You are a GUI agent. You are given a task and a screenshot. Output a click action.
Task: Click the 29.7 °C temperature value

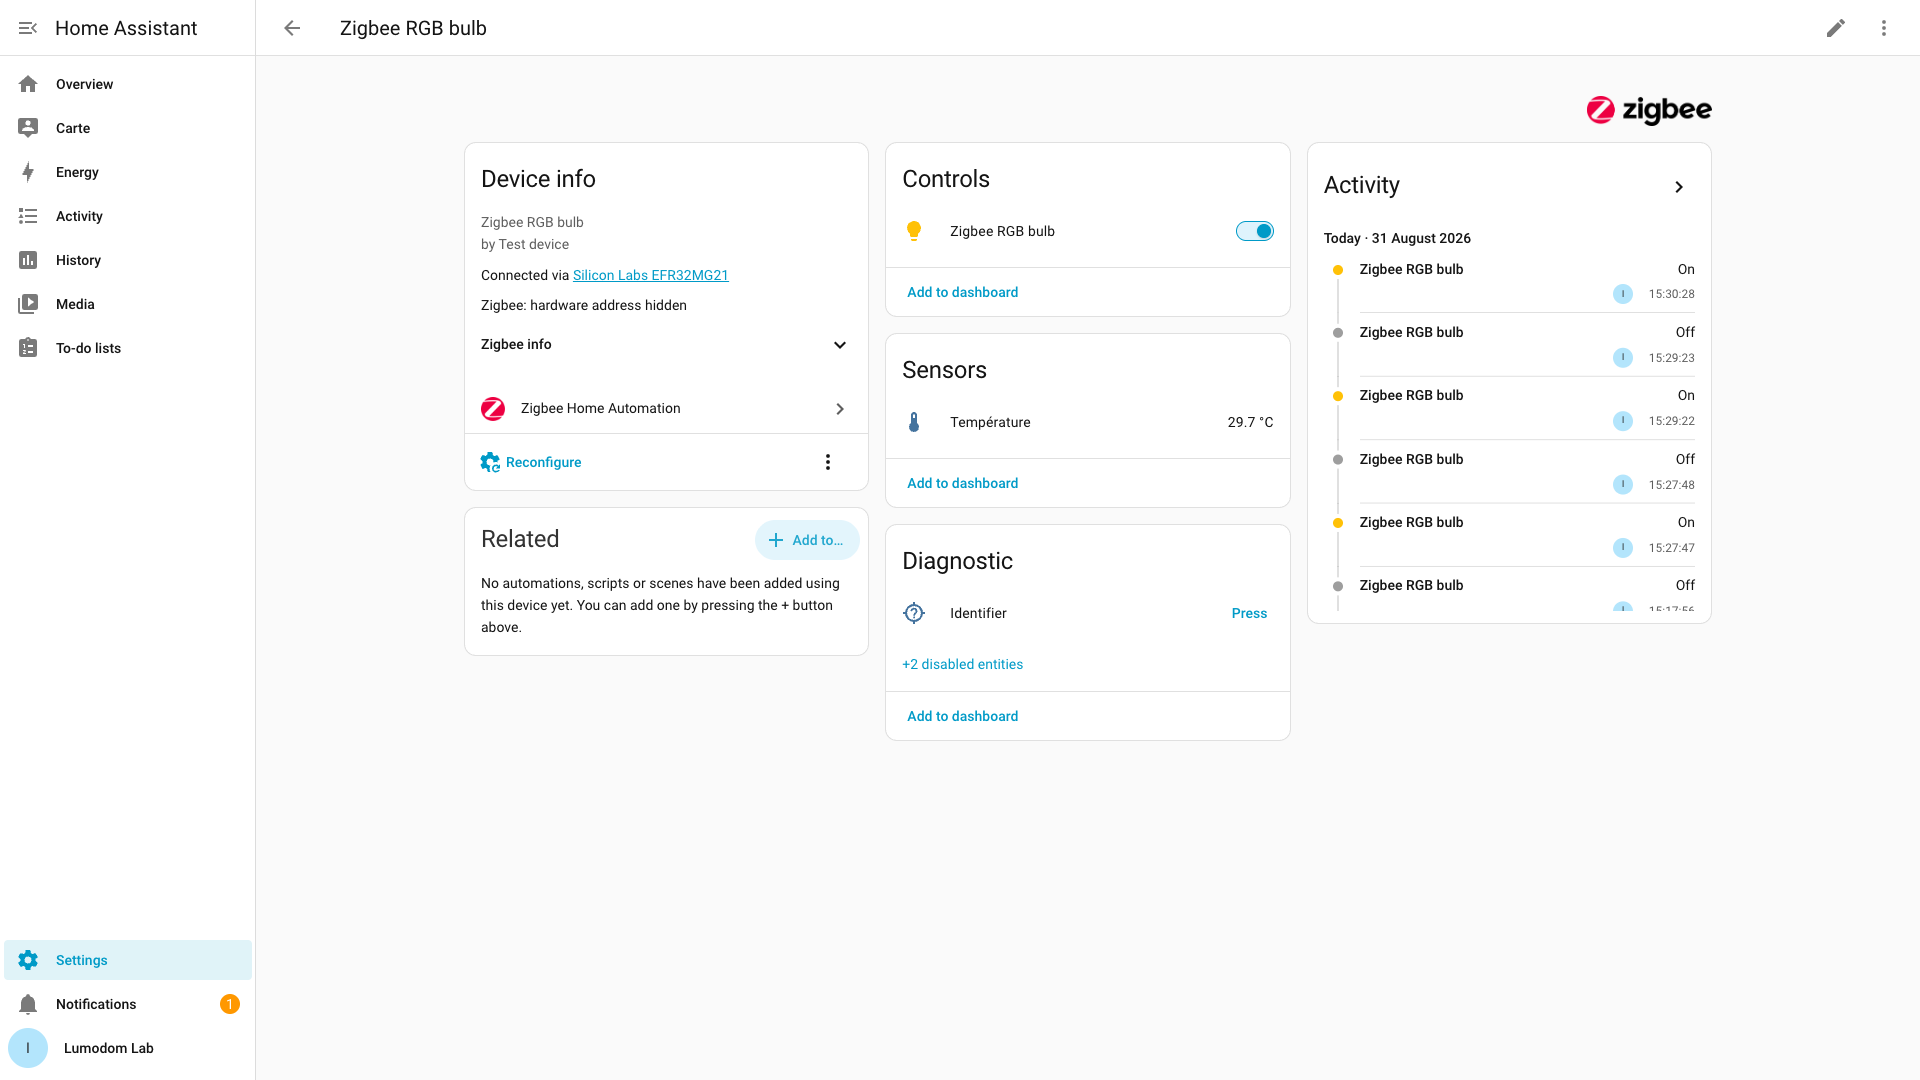(1250, 422)
